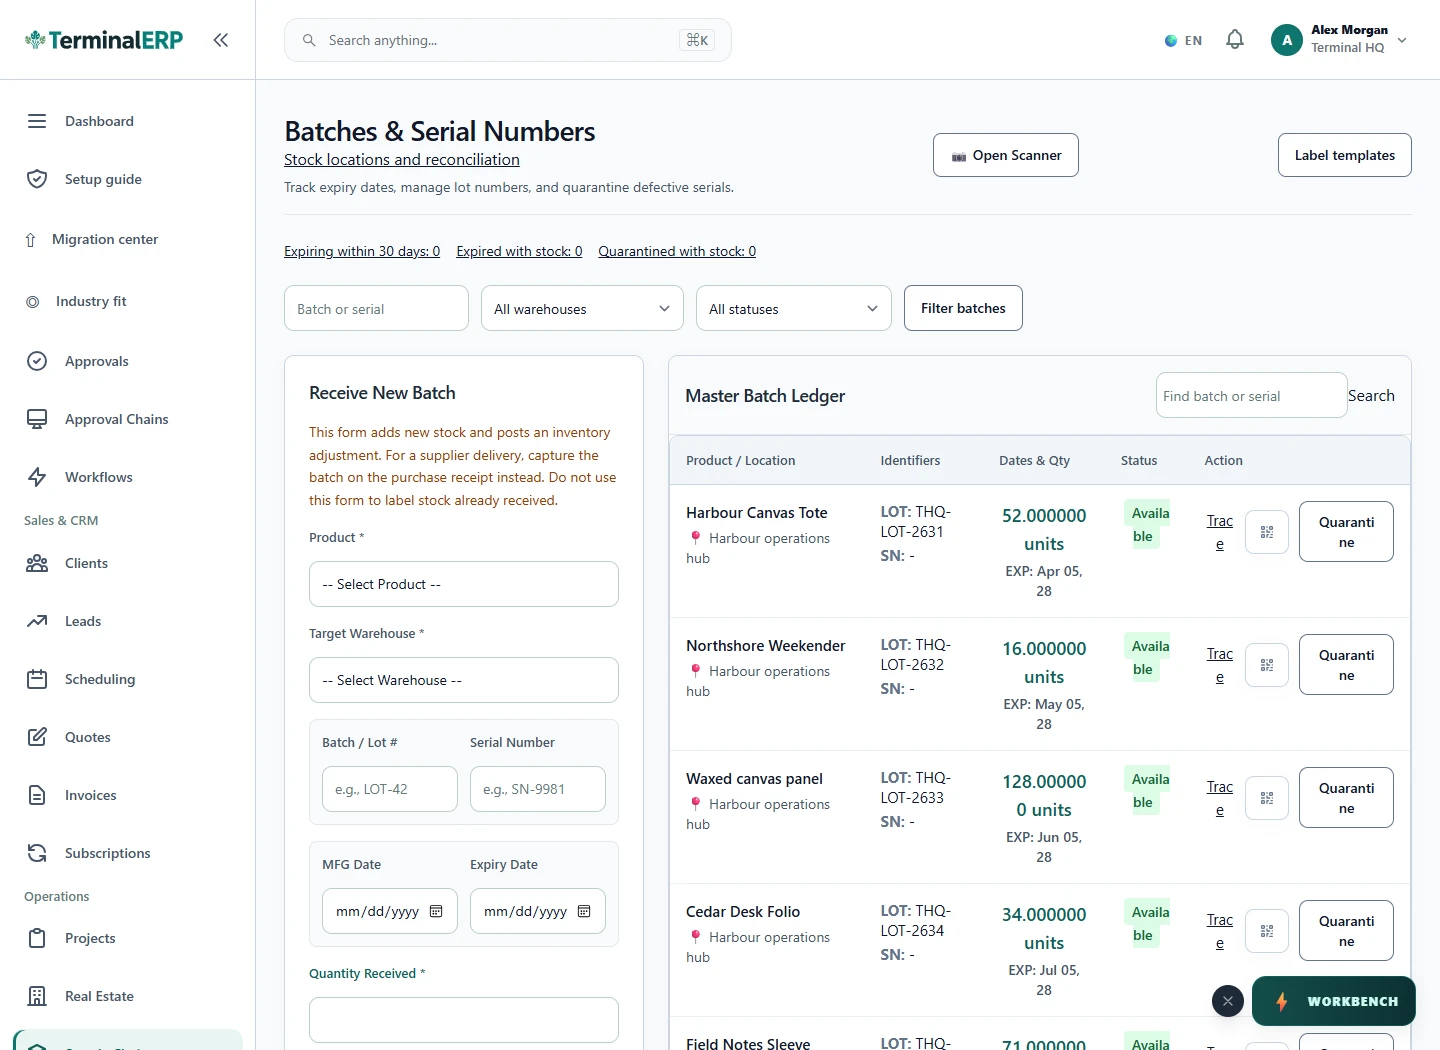
Task: Open the Workbench lightning panel
Action: (1333, 1001)
